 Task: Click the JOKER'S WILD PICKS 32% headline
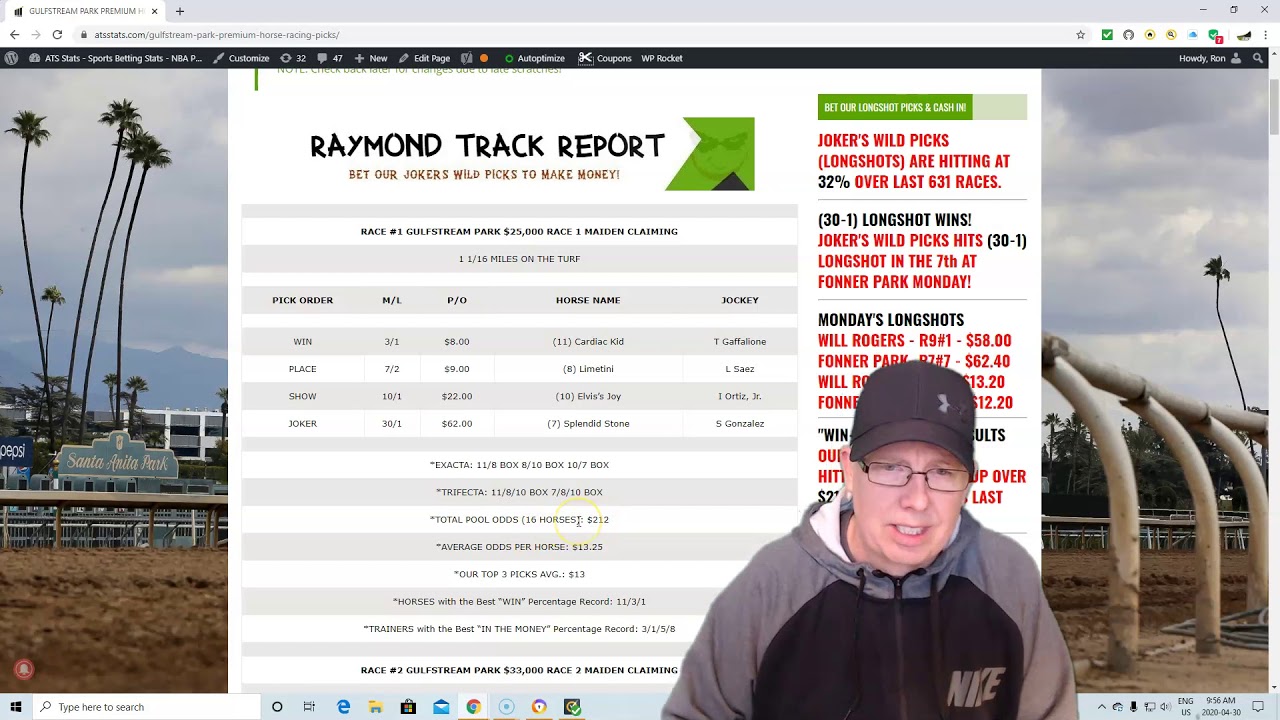pos(914,161)
